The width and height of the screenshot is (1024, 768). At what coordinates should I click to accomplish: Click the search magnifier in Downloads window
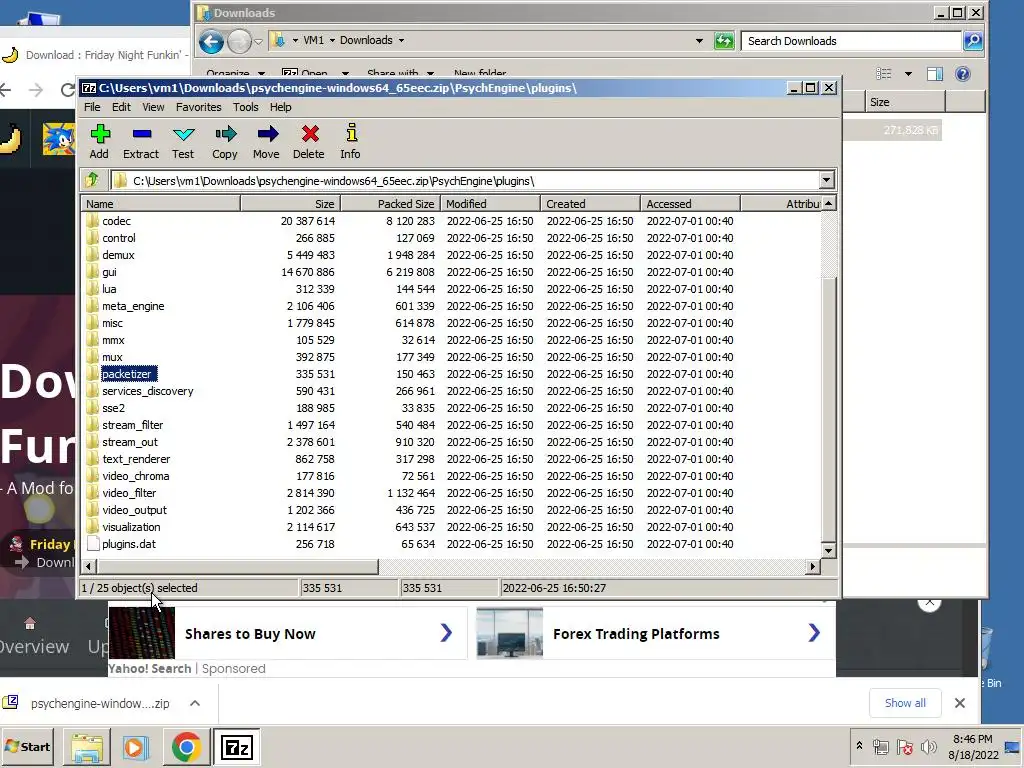pyautogui.click(x=972, y=40)
